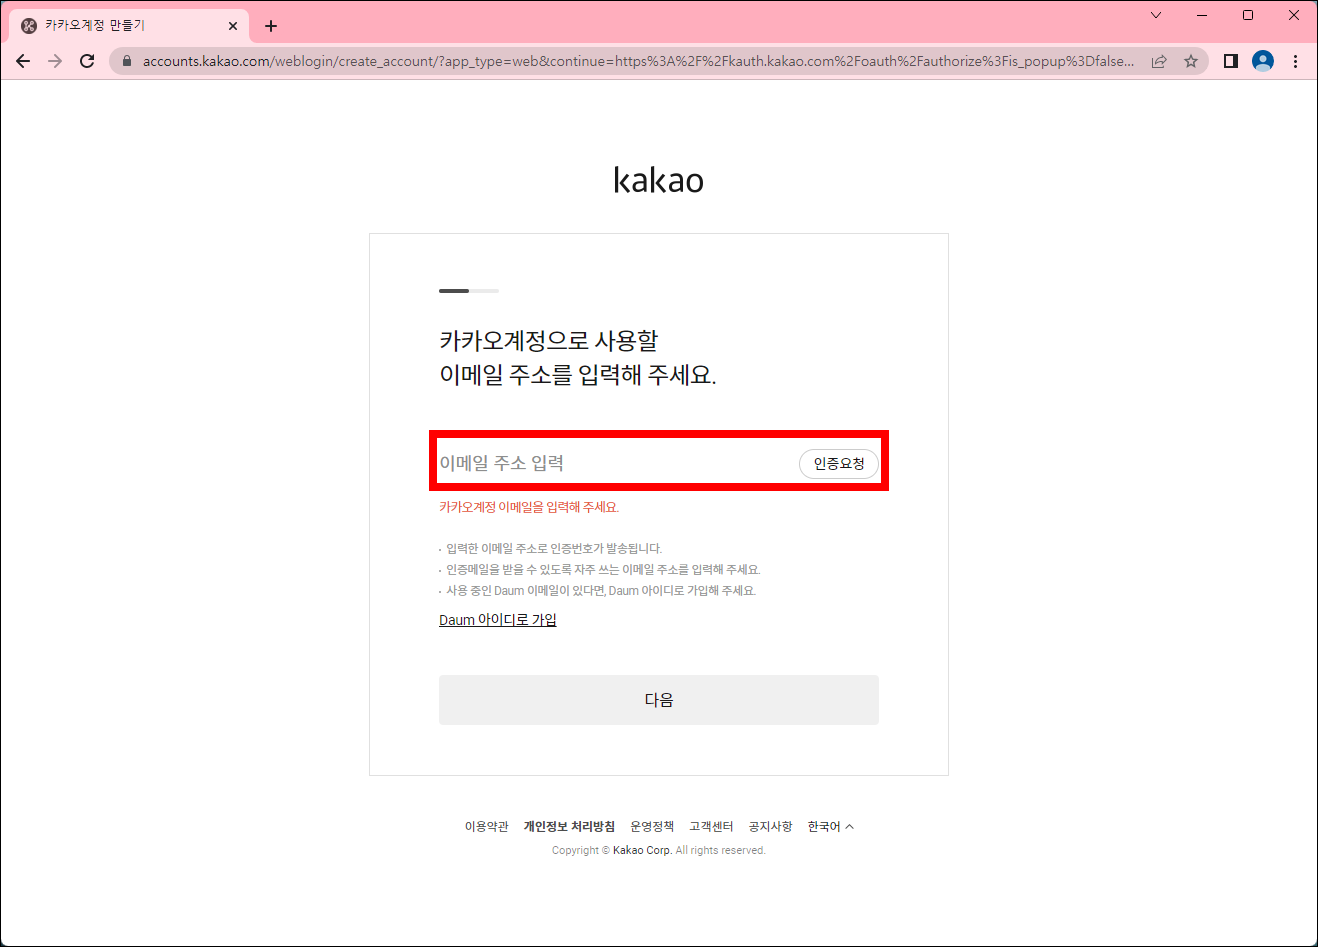
Task: Bookmark this page with the star icon
Action: coord(1191,61)
